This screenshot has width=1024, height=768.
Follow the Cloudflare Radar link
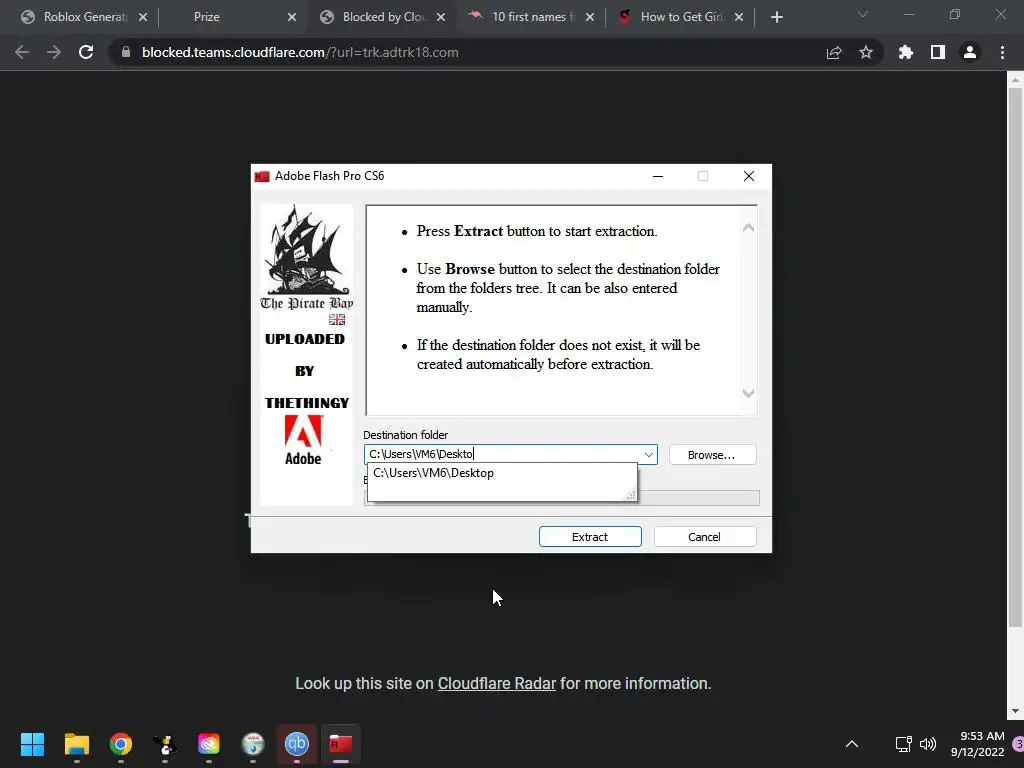(x=496, y=684)
